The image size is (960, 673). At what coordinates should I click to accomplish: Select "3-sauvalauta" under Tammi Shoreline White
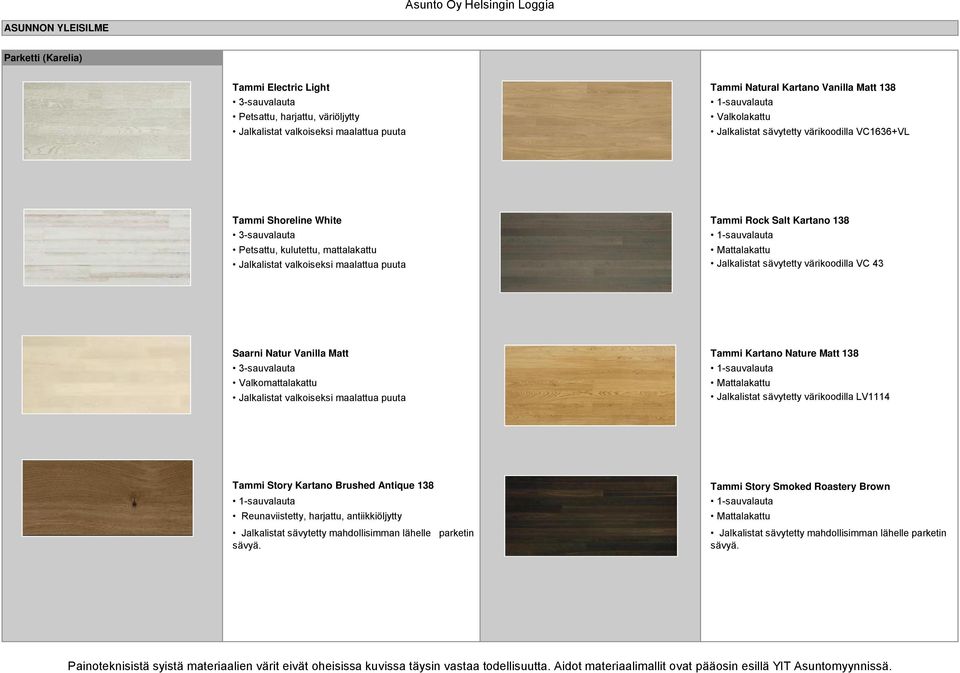pos(263,235)
